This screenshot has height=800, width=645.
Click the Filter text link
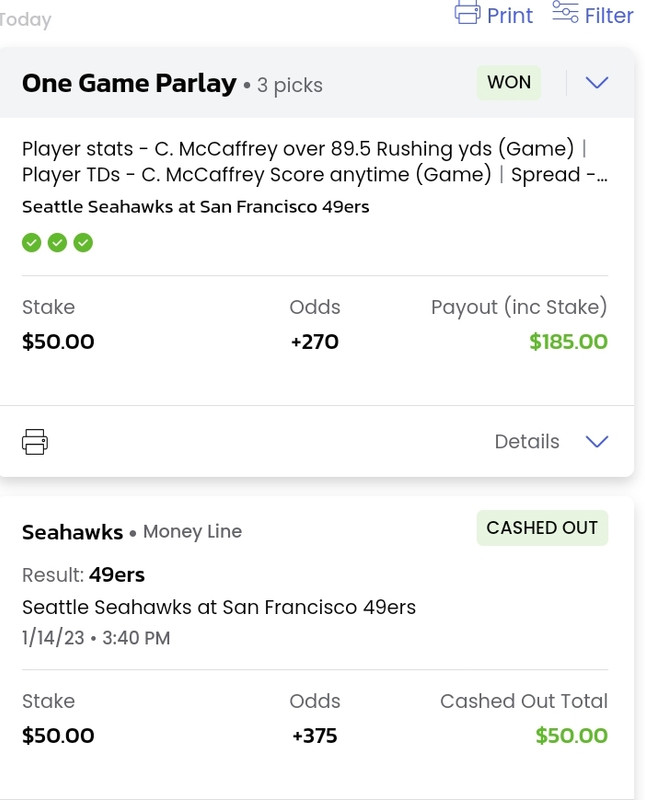(x=609, y=15)
